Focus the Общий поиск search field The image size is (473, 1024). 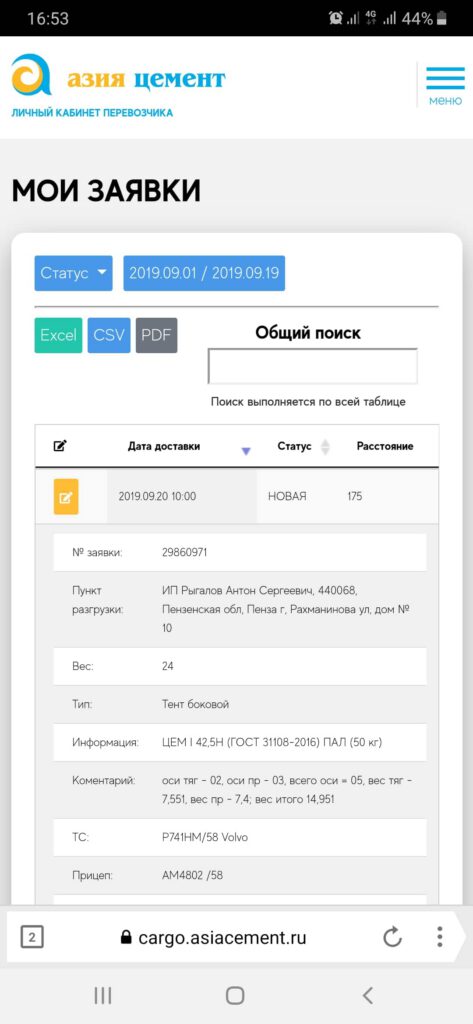coord(312,366)
